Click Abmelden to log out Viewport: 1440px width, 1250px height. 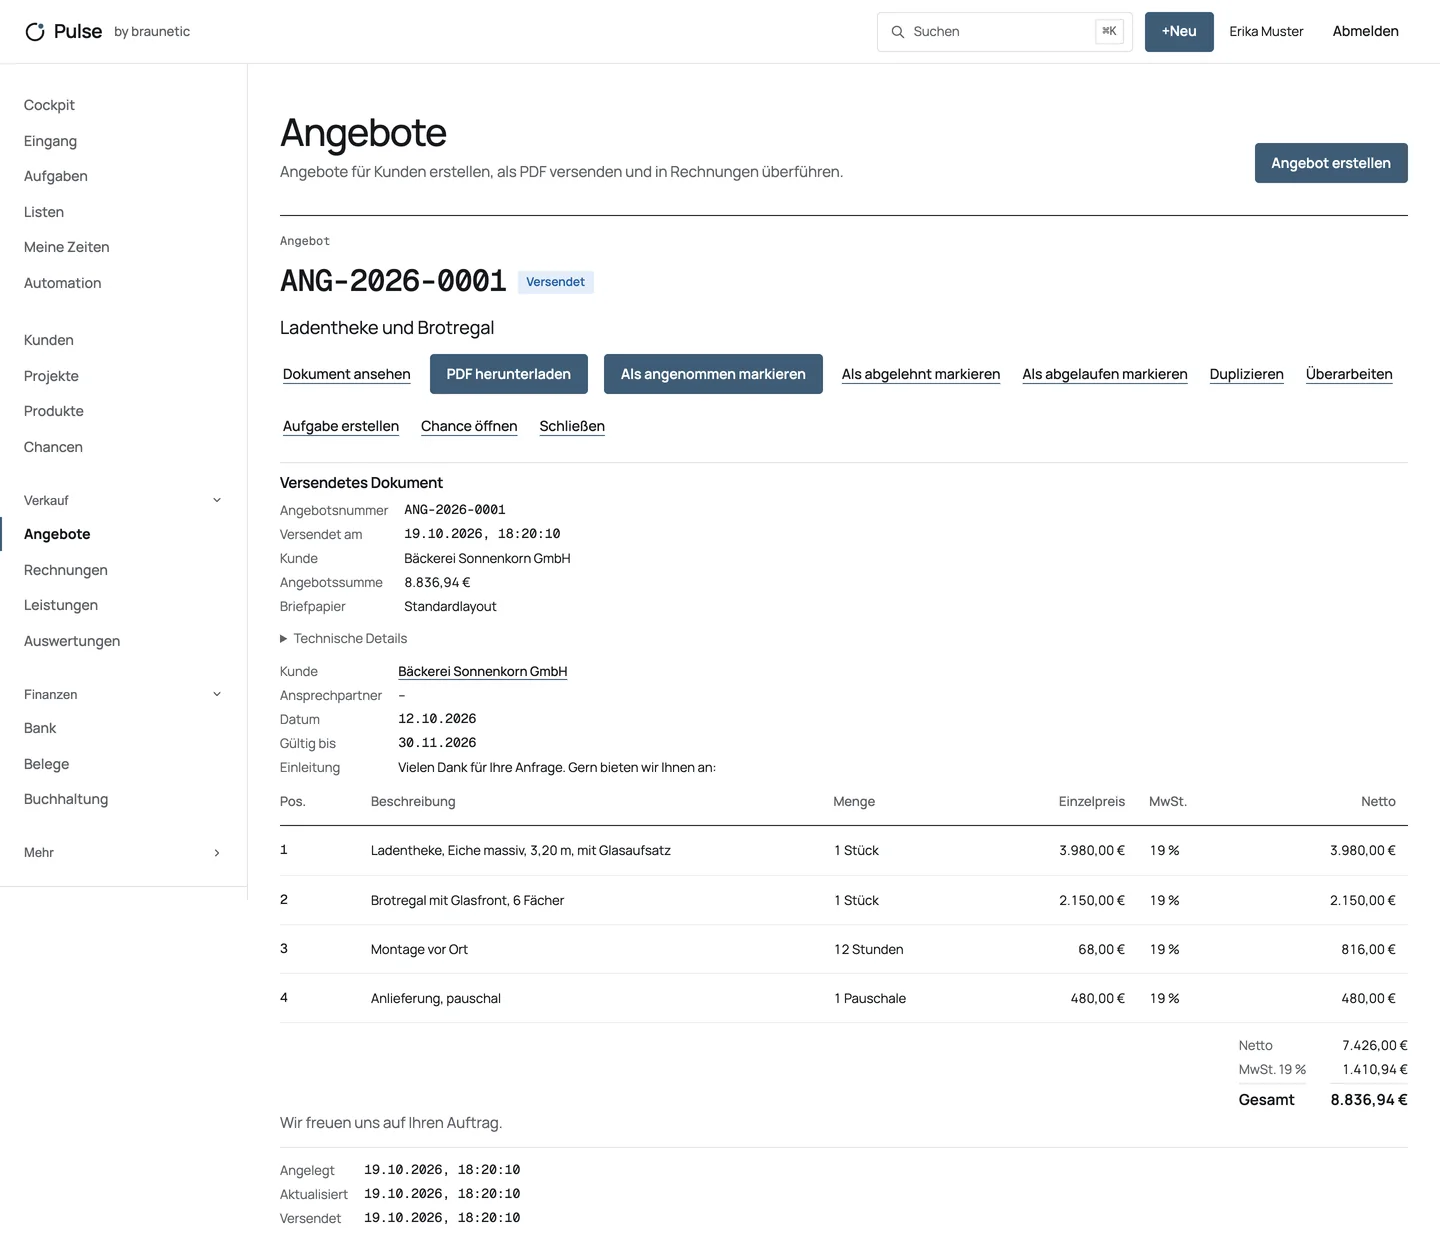point(1365,32)
